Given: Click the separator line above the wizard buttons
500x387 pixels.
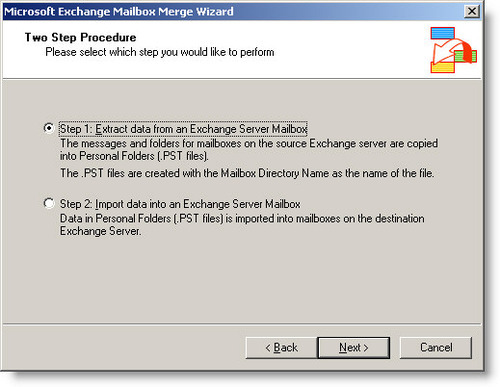Looking at the screenshot, I should 242,323.
